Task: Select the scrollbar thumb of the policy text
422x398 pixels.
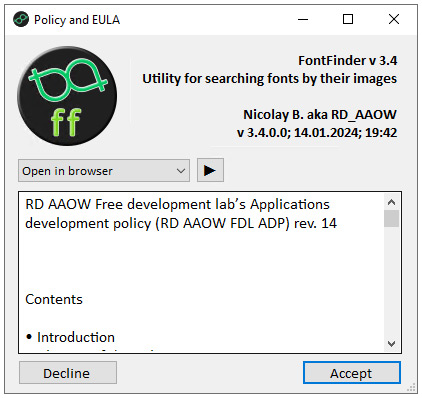Action: click(x=391, y=218)
